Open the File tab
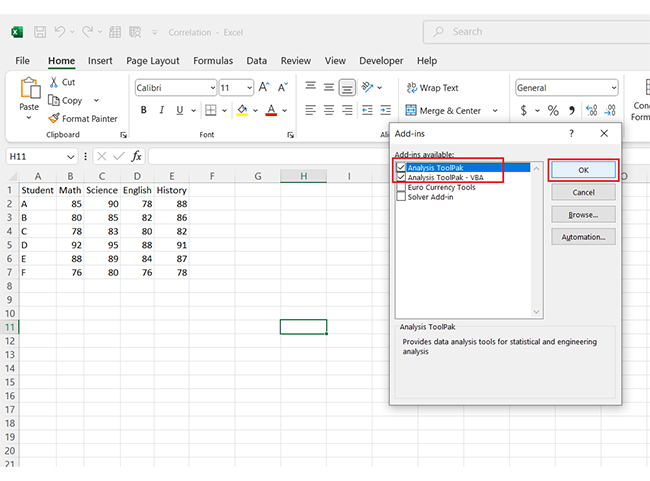Viewport: 650px width, 481px height. [22, 61]
